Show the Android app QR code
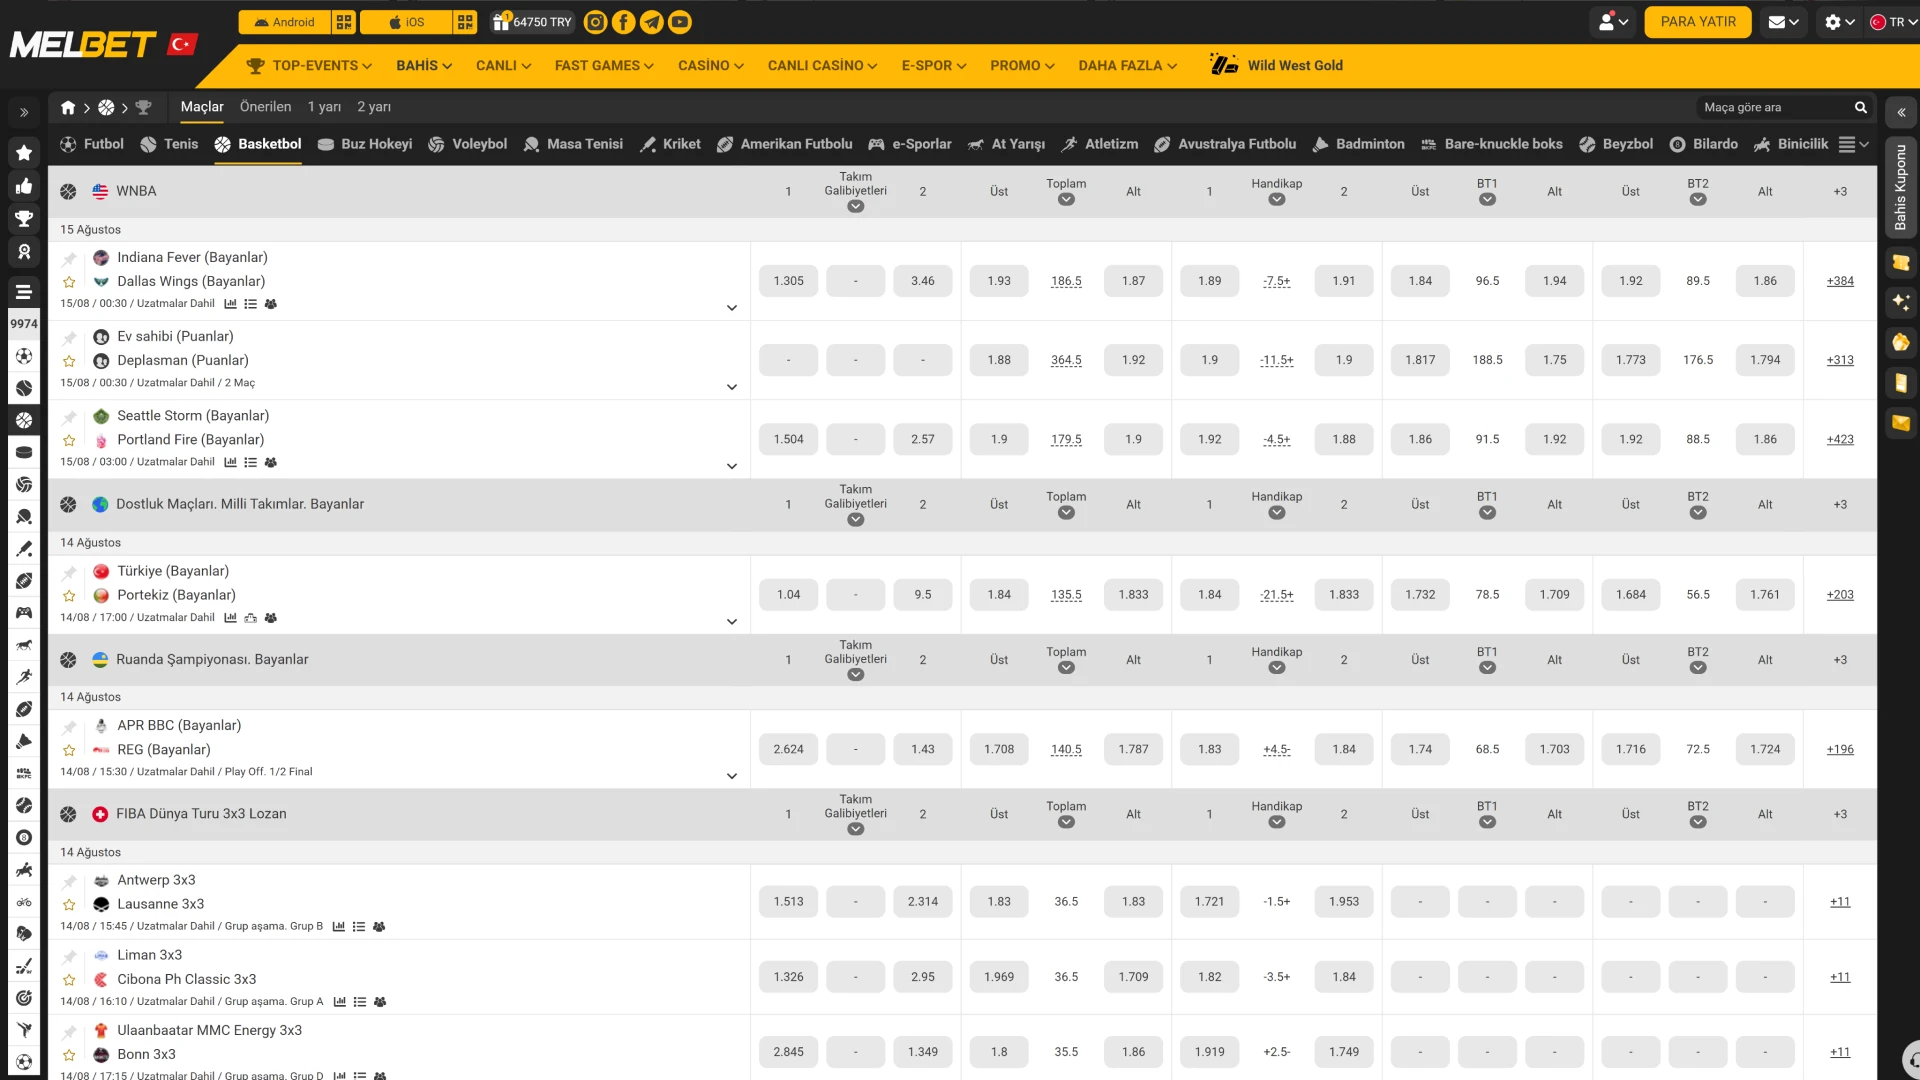This screenshot has height=1080, width=1920. click(344, 22)
